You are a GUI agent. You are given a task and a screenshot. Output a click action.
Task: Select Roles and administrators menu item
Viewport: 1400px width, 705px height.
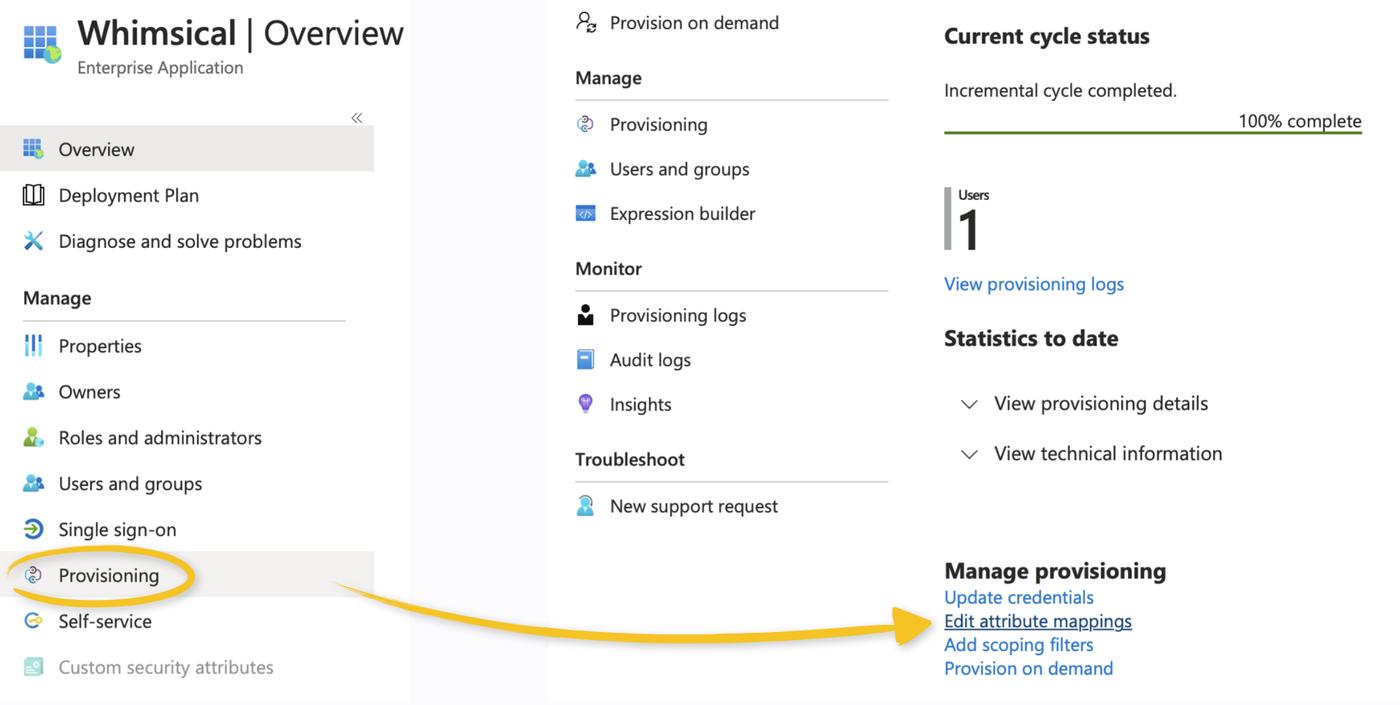[160, 437]
